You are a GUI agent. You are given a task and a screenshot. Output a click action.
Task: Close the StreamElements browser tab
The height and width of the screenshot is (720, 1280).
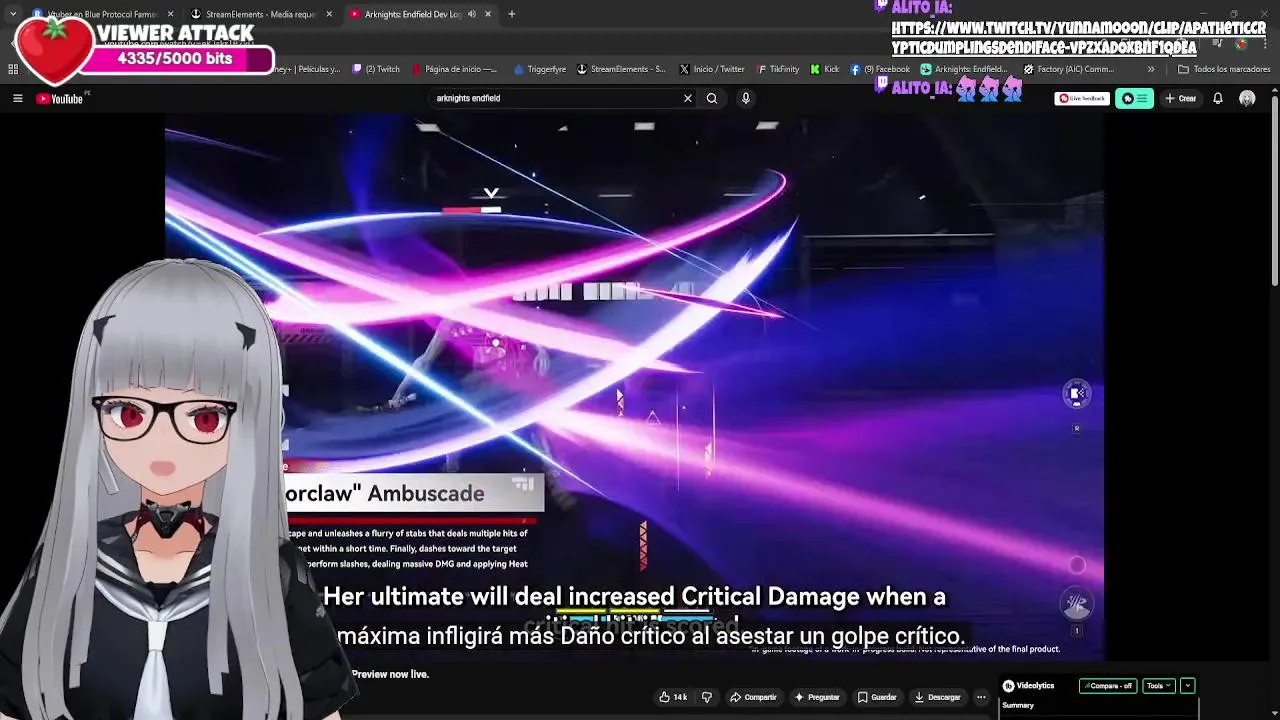[329, 14]
